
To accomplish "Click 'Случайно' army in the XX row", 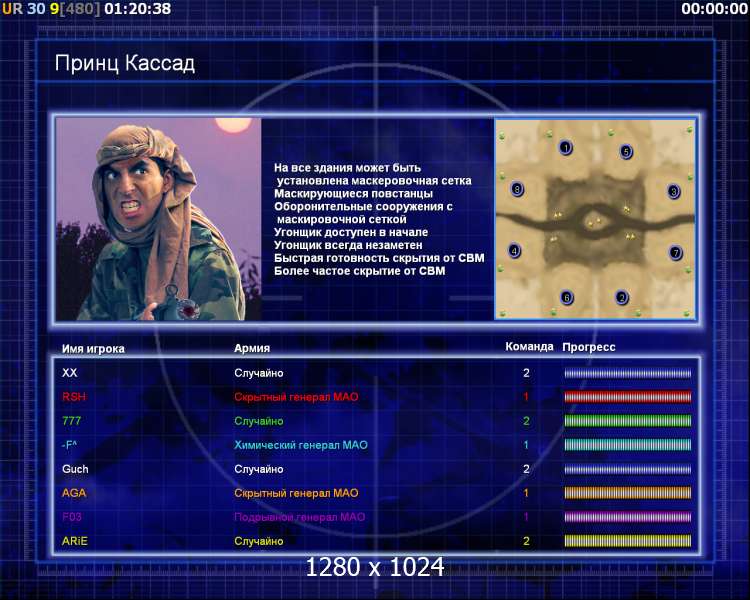I will (x=259, y=373).
